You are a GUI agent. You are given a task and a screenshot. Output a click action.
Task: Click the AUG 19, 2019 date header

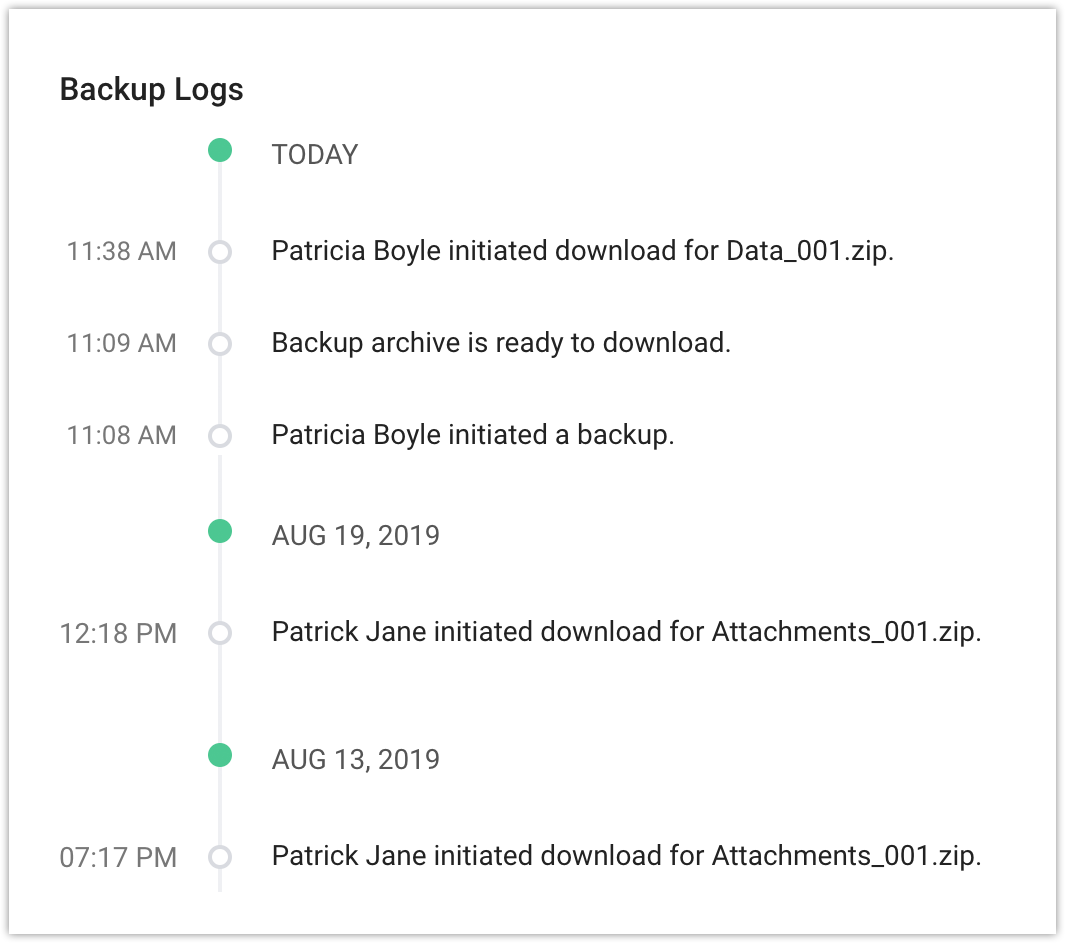coord(356,535)
